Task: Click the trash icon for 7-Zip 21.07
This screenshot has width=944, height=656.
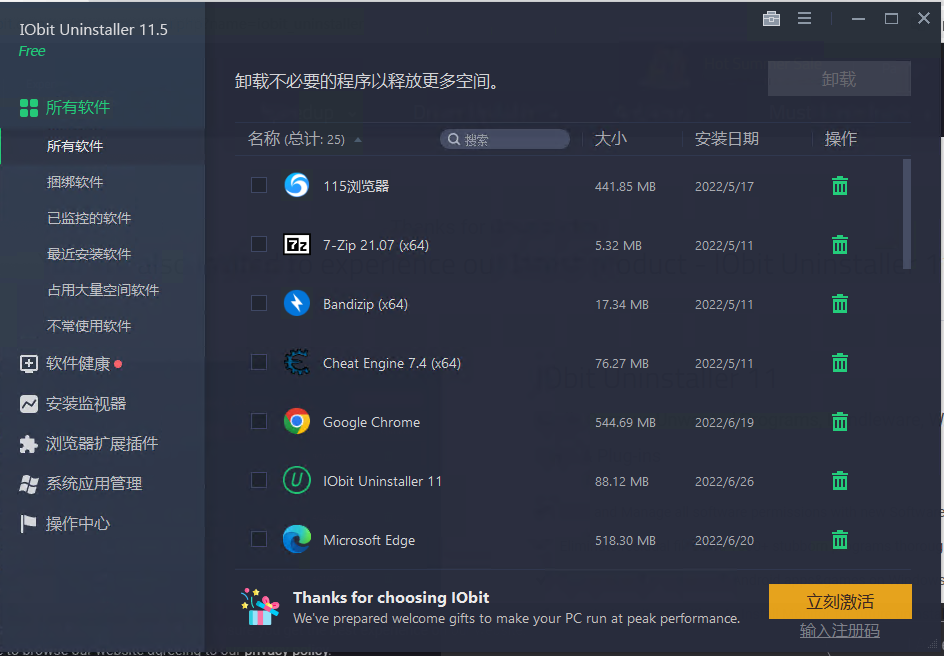Action: (840, 245)
